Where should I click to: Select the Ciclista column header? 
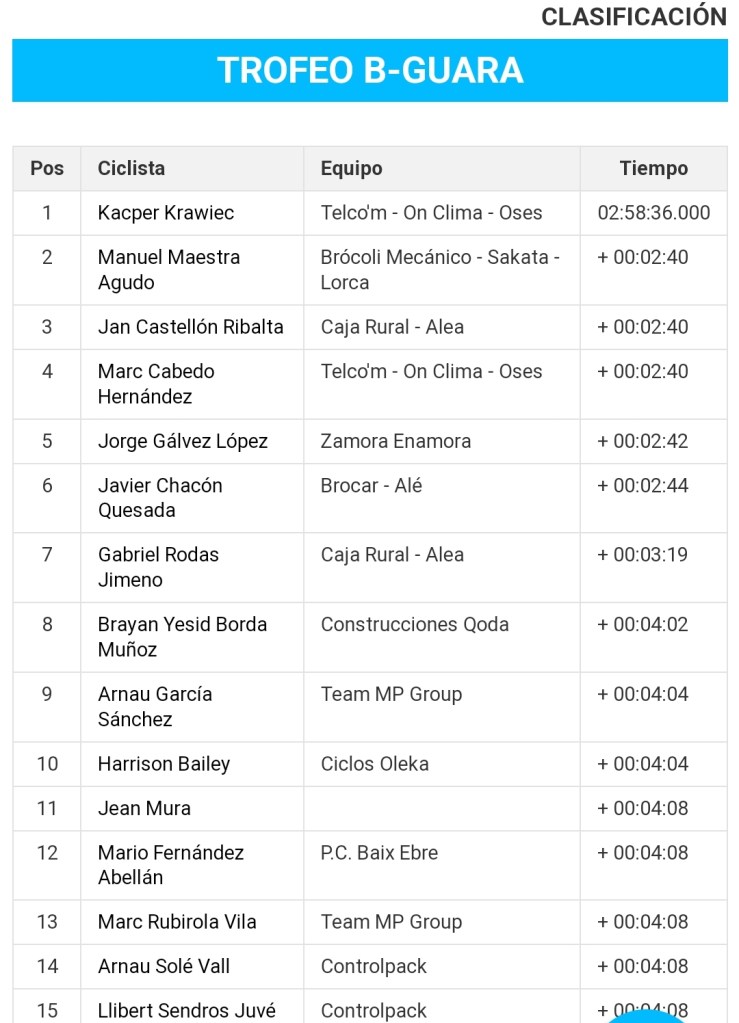[x=131, y=168]
